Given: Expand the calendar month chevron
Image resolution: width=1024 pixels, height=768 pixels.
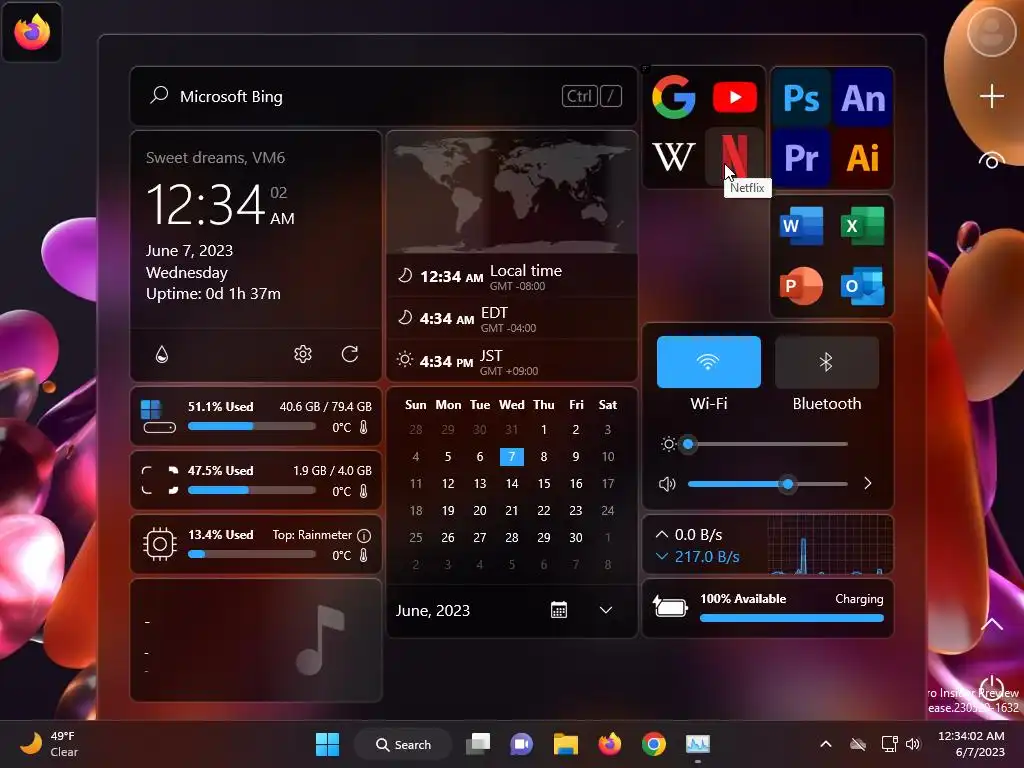Looking at the screenshot, I should [x=606, y=610].
